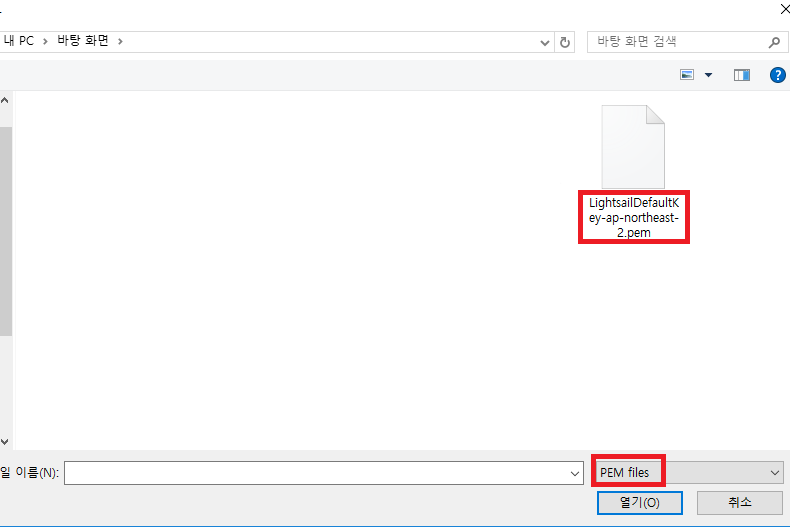Open help with the question mark icon

pos(777,75)
